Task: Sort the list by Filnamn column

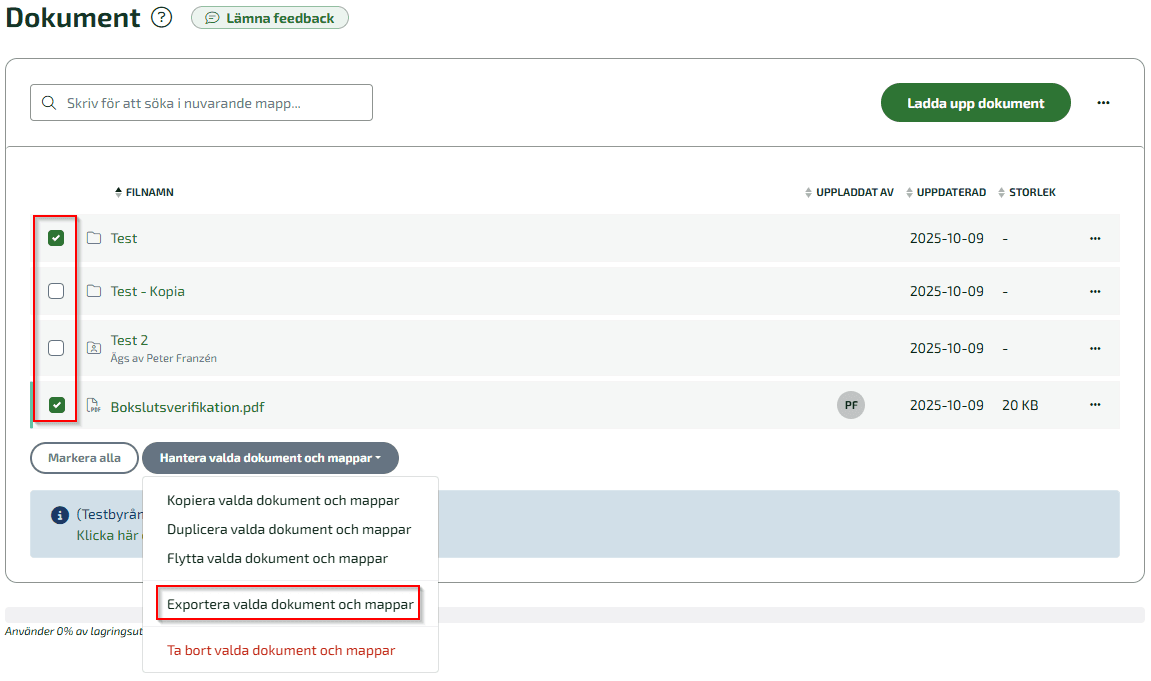Action: [148, 192]
